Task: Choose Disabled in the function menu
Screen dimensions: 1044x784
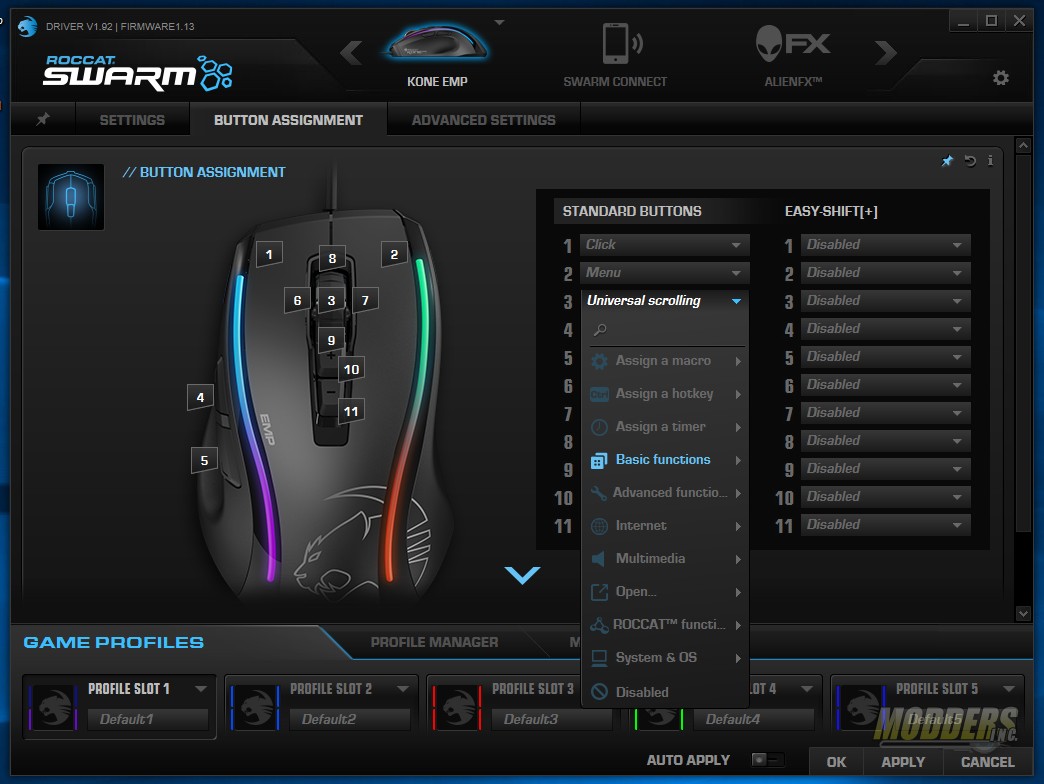Action: pos(666,692)
